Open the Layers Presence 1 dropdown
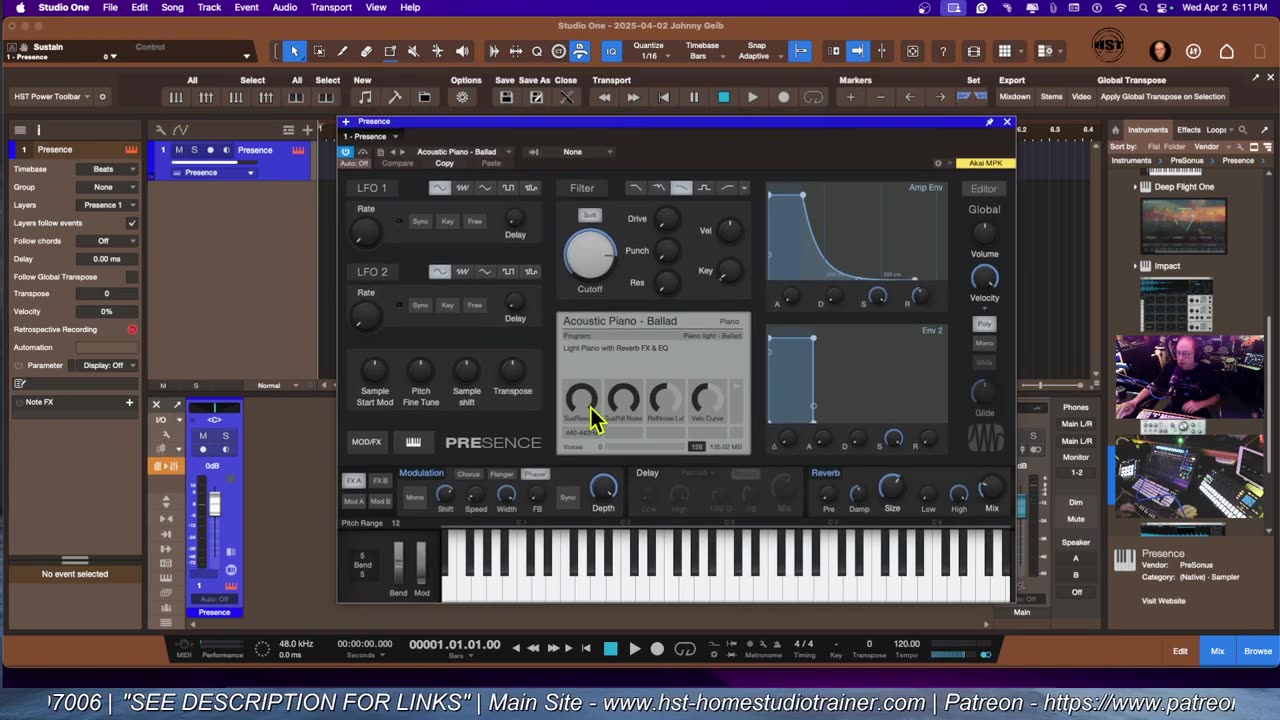Screen dimensions: 1280x720 coord(108,205)
